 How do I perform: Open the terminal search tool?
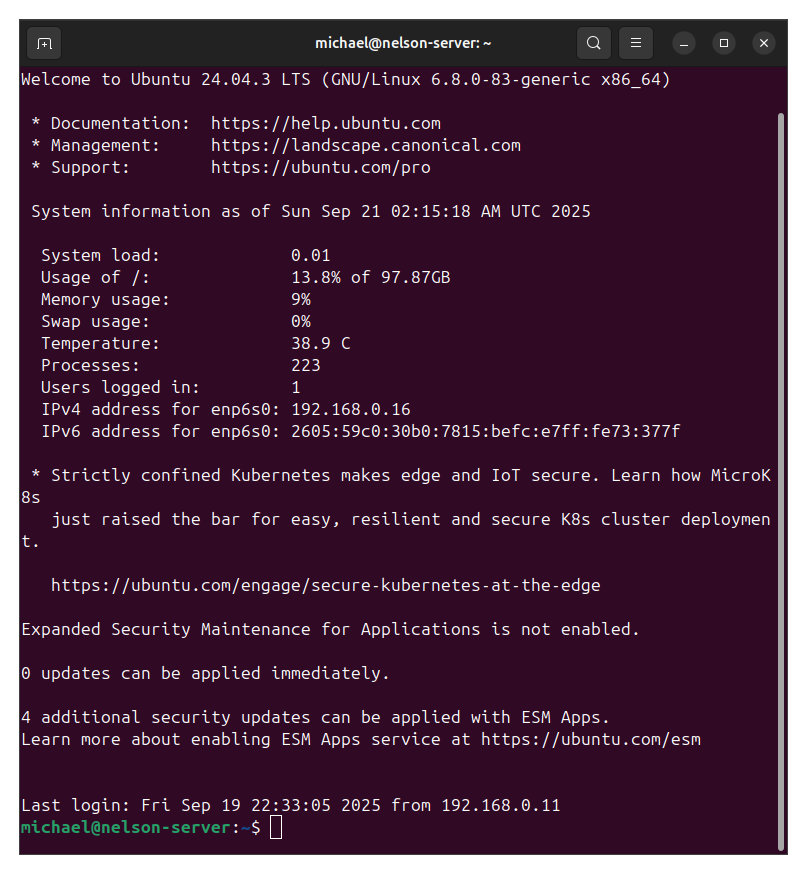594,43
